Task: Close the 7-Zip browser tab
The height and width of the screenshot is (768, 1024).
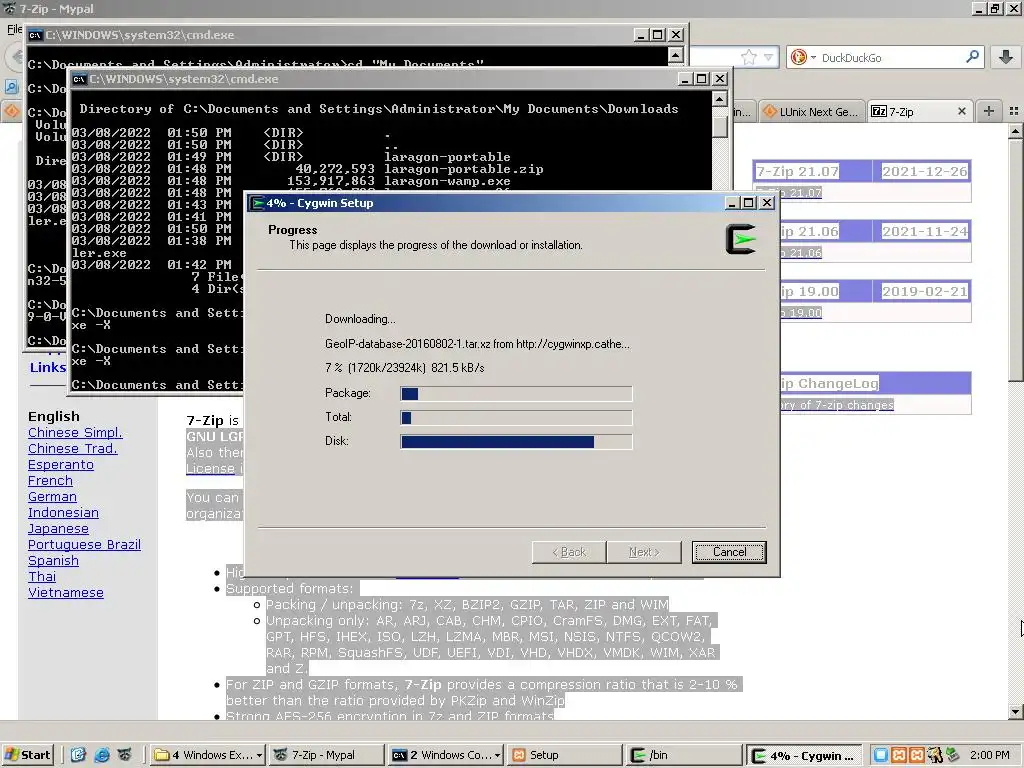Action: coord(961,112)
